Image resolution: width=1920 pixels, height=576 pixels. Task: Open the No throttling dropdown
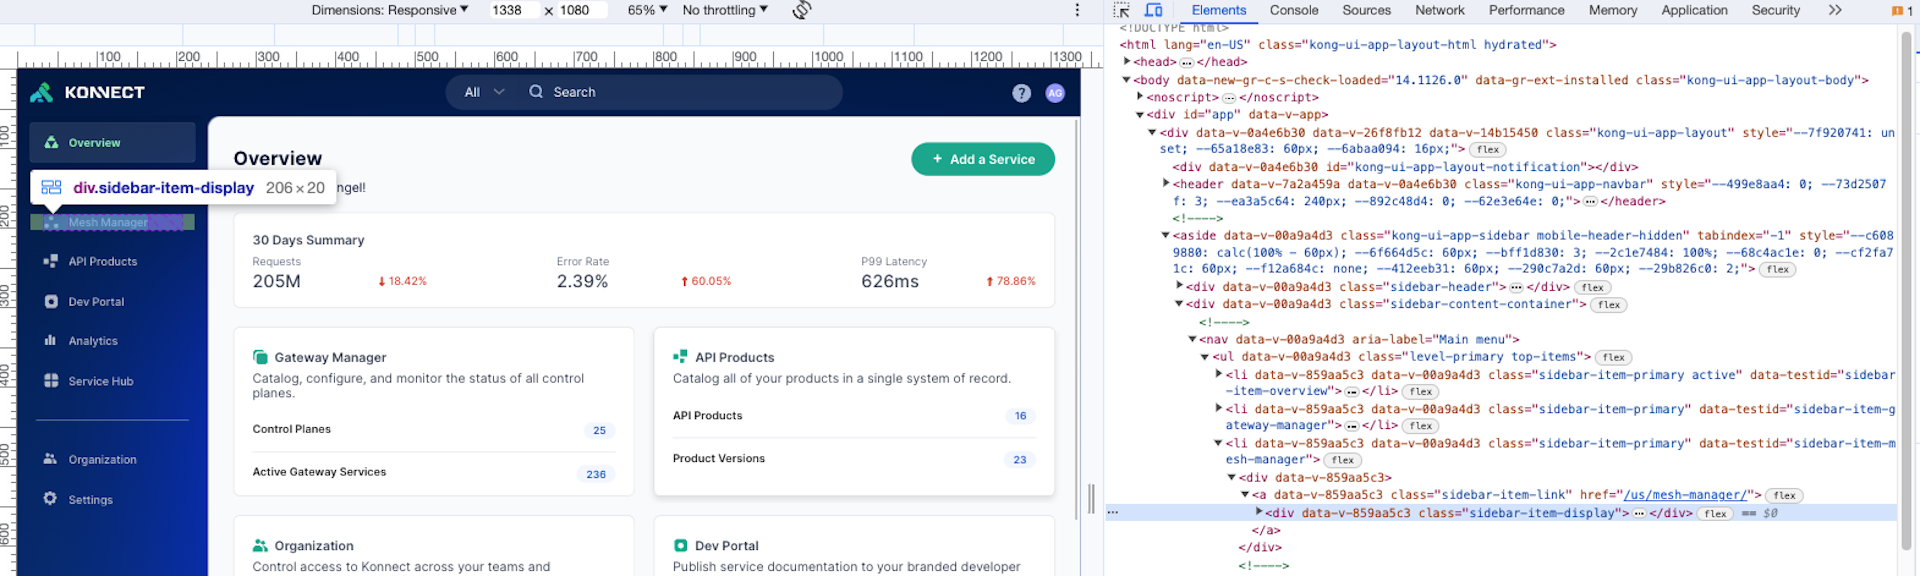pos(725,10)
